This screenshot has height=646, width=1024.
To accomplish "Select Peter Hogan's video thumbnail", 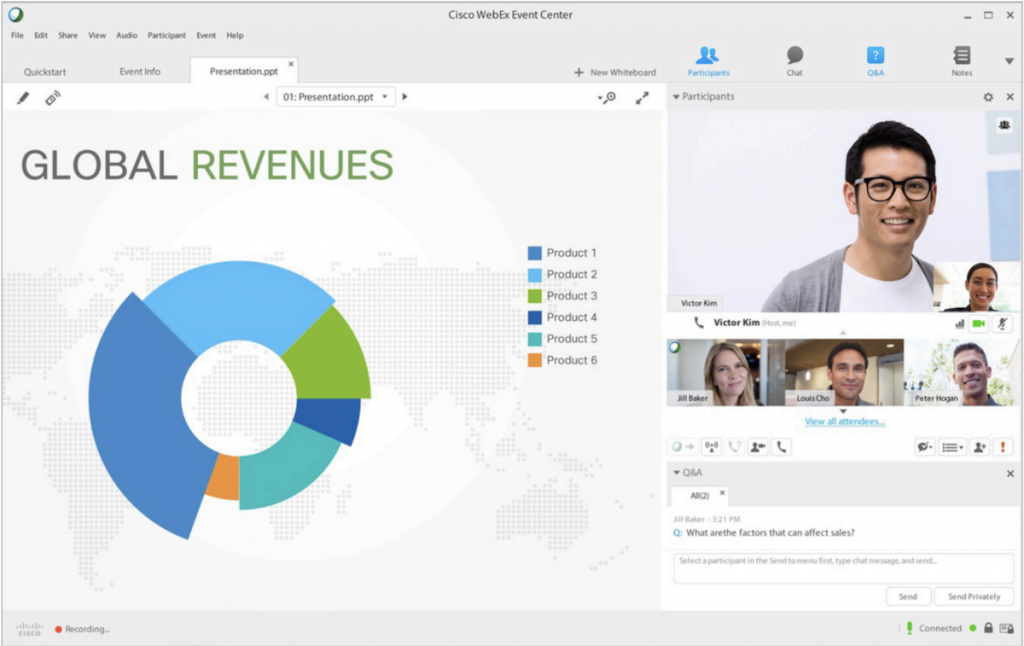I will [961, 372].
